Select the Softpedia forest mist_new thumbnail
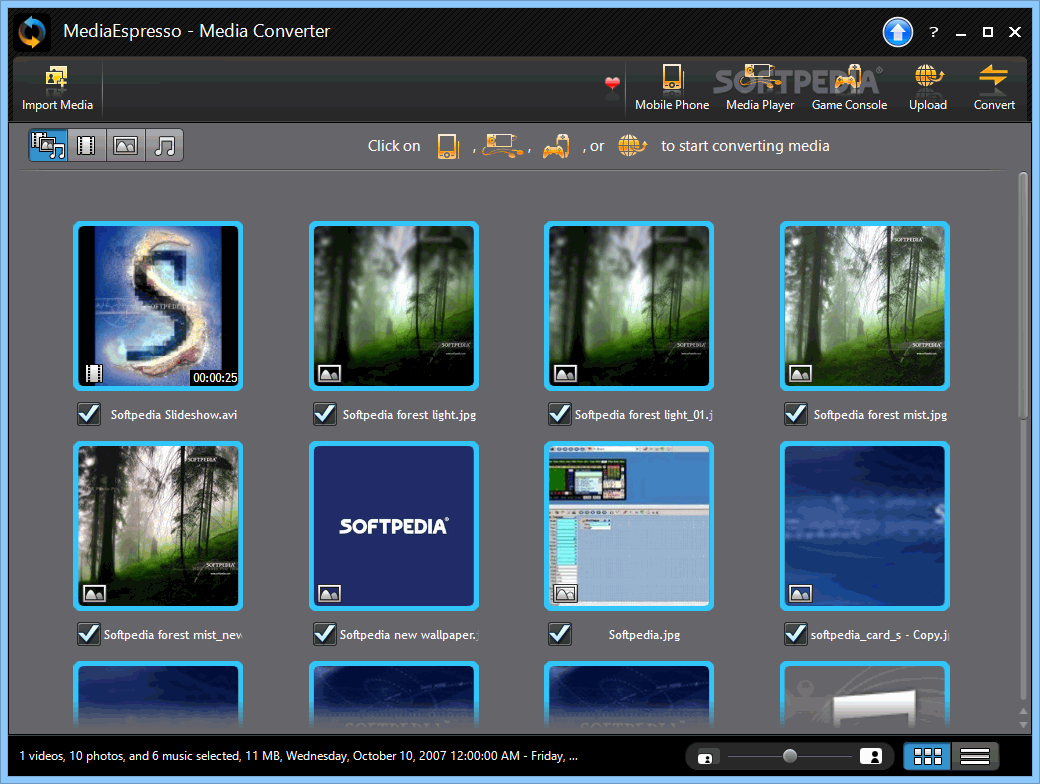Viewport: 1040px width, 784px height. [x=158, y=526]
